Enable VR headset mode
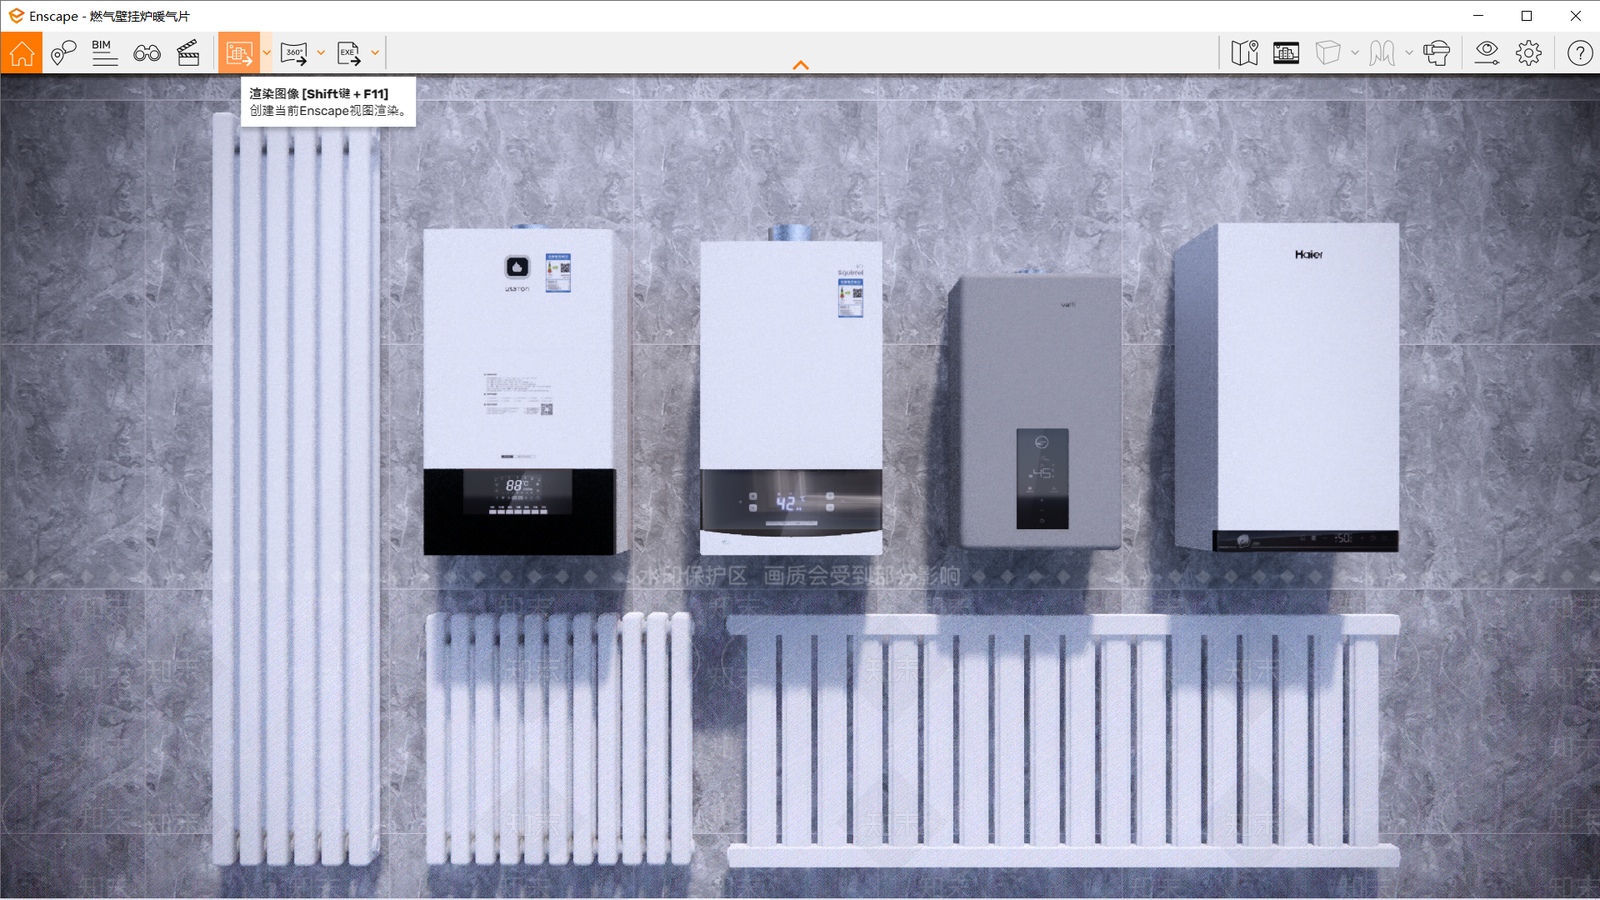Screen dimensions: 1600x900 pos(1437,53)
